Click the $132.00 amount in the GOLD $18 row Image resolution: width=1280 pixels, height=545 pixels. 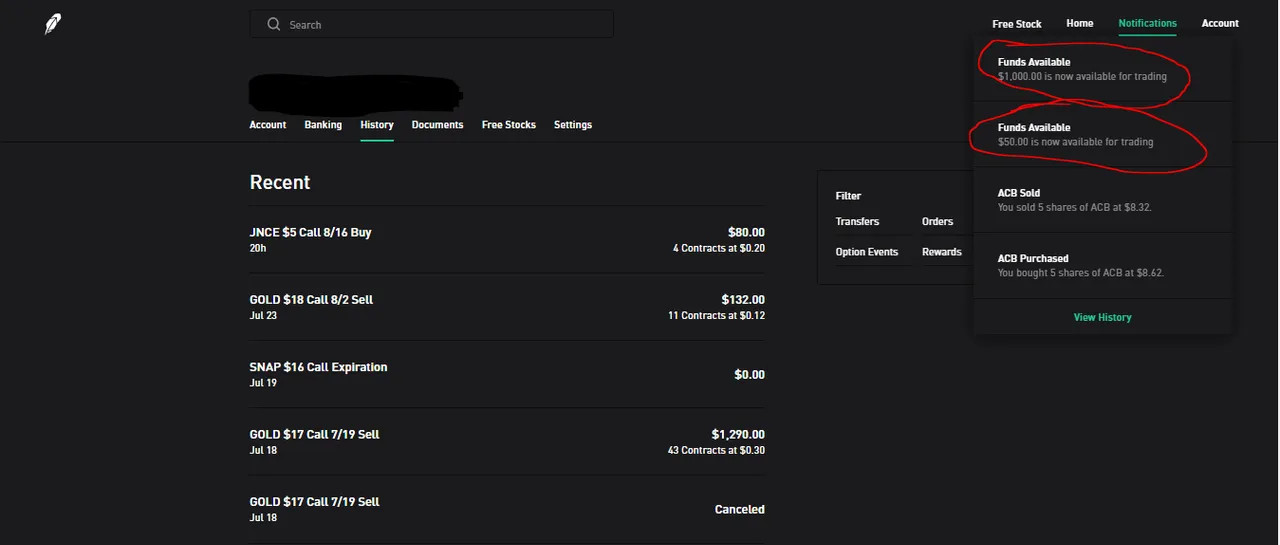click(743, 299)
